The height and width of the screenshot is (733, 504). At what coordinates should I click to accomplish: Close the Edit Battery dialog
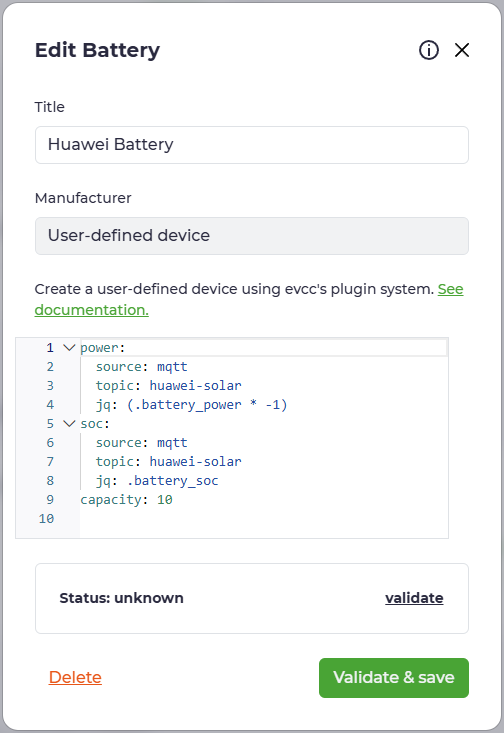462,50
